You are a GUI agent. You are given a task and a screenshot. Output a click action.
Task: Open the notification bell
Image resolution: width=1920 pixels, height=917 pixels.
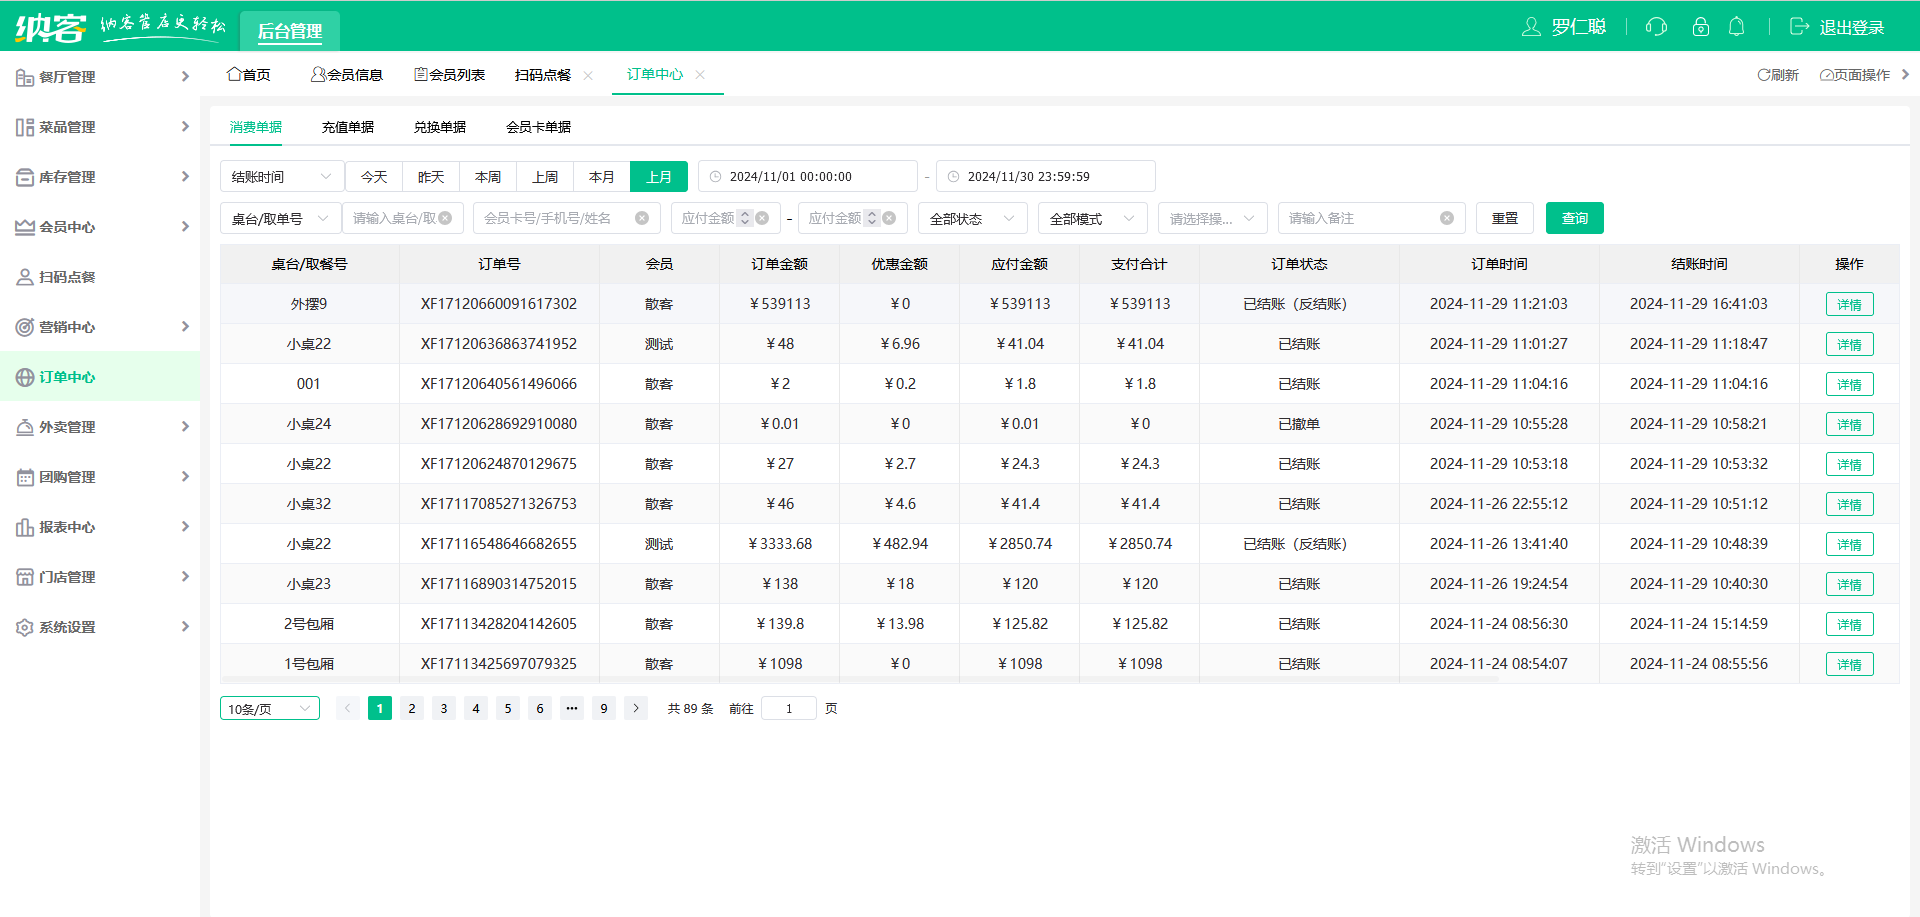(1737, 27)
